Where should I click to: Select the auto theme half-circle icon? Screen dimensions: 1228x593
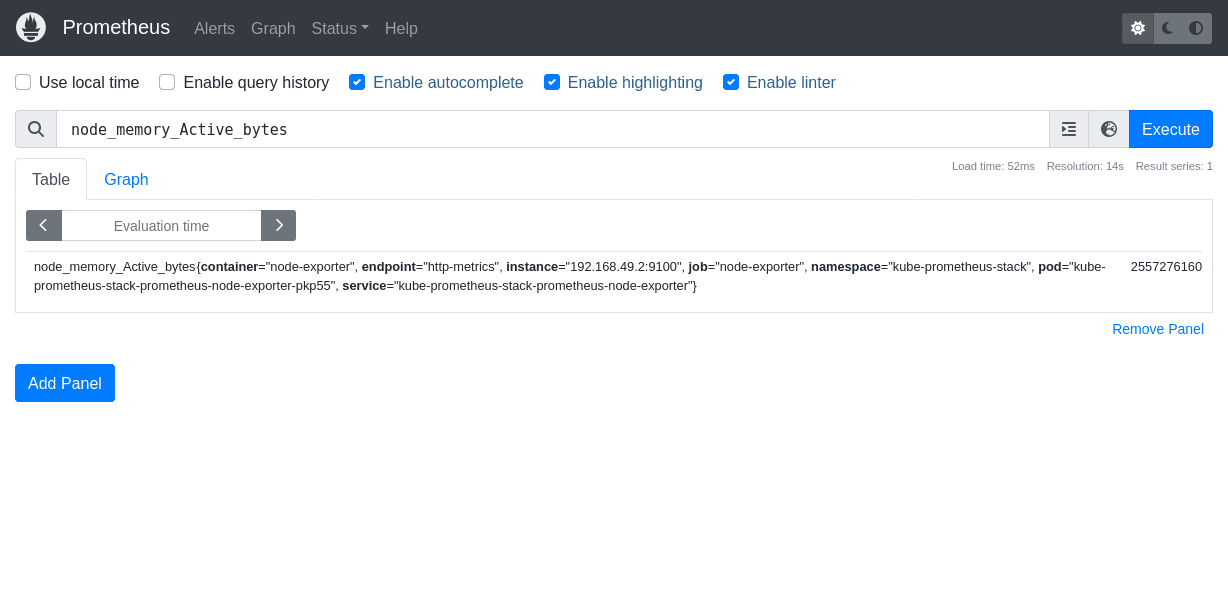click(x=1196, y=28)
